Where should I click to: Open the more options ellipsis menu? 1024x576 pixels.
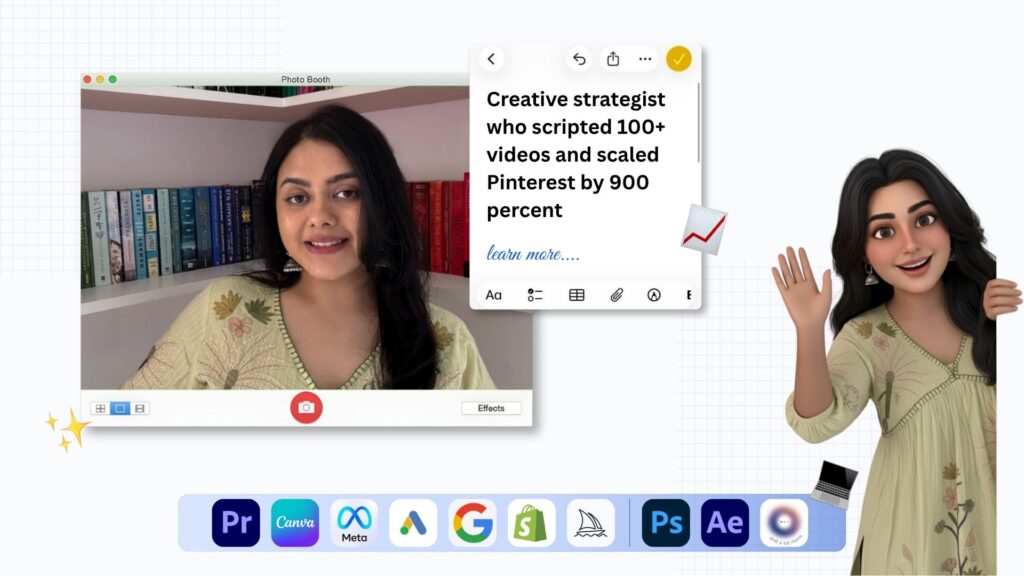[645, 59]
